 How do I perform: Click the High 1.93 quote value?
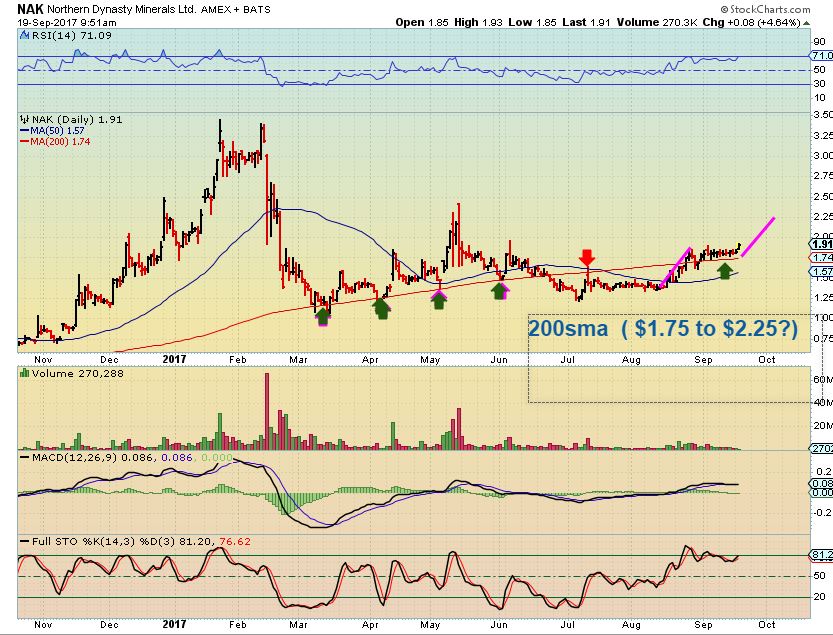(478, 22)
